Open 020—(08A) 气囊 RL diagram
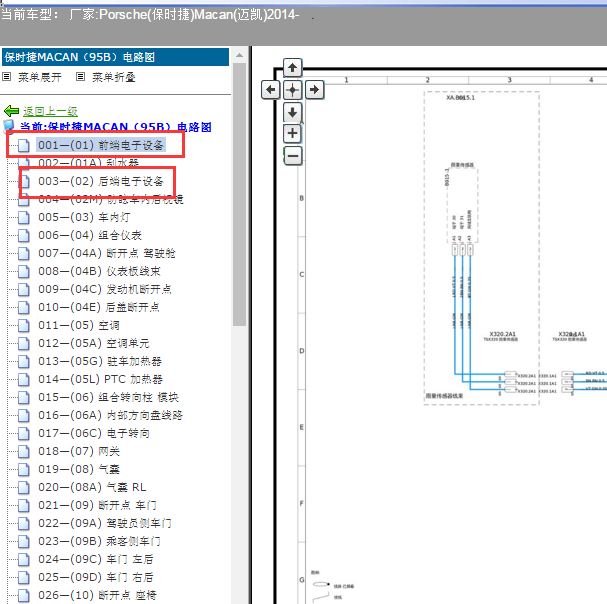This screenshot has width=607, height=604. [x=92, y=487]
